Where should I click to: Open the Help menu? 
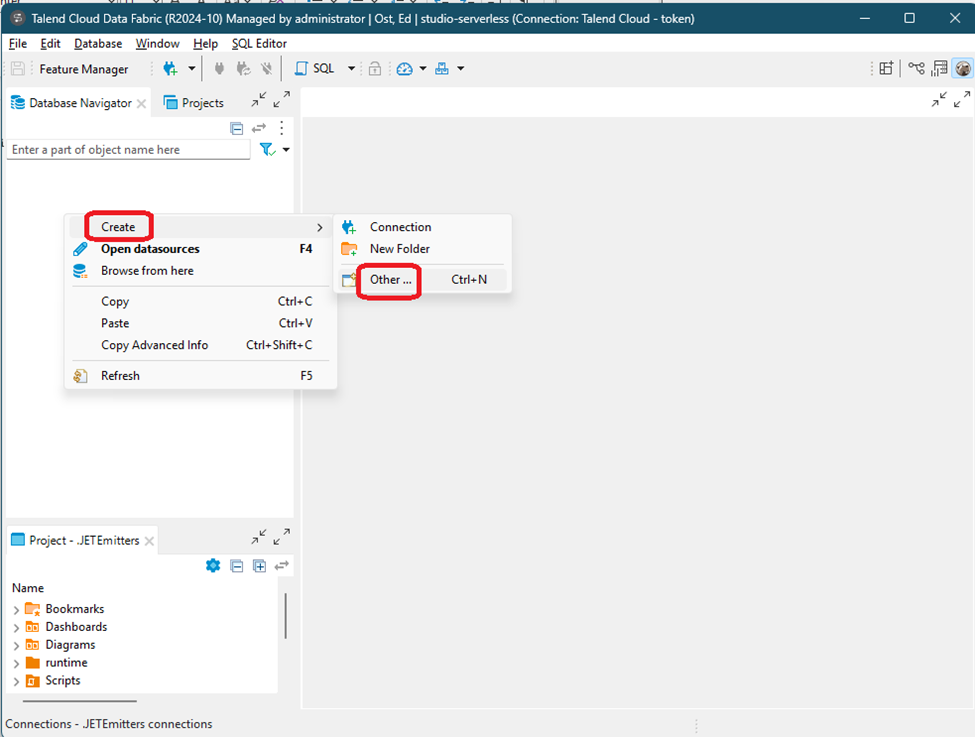(x=205, y=44)
